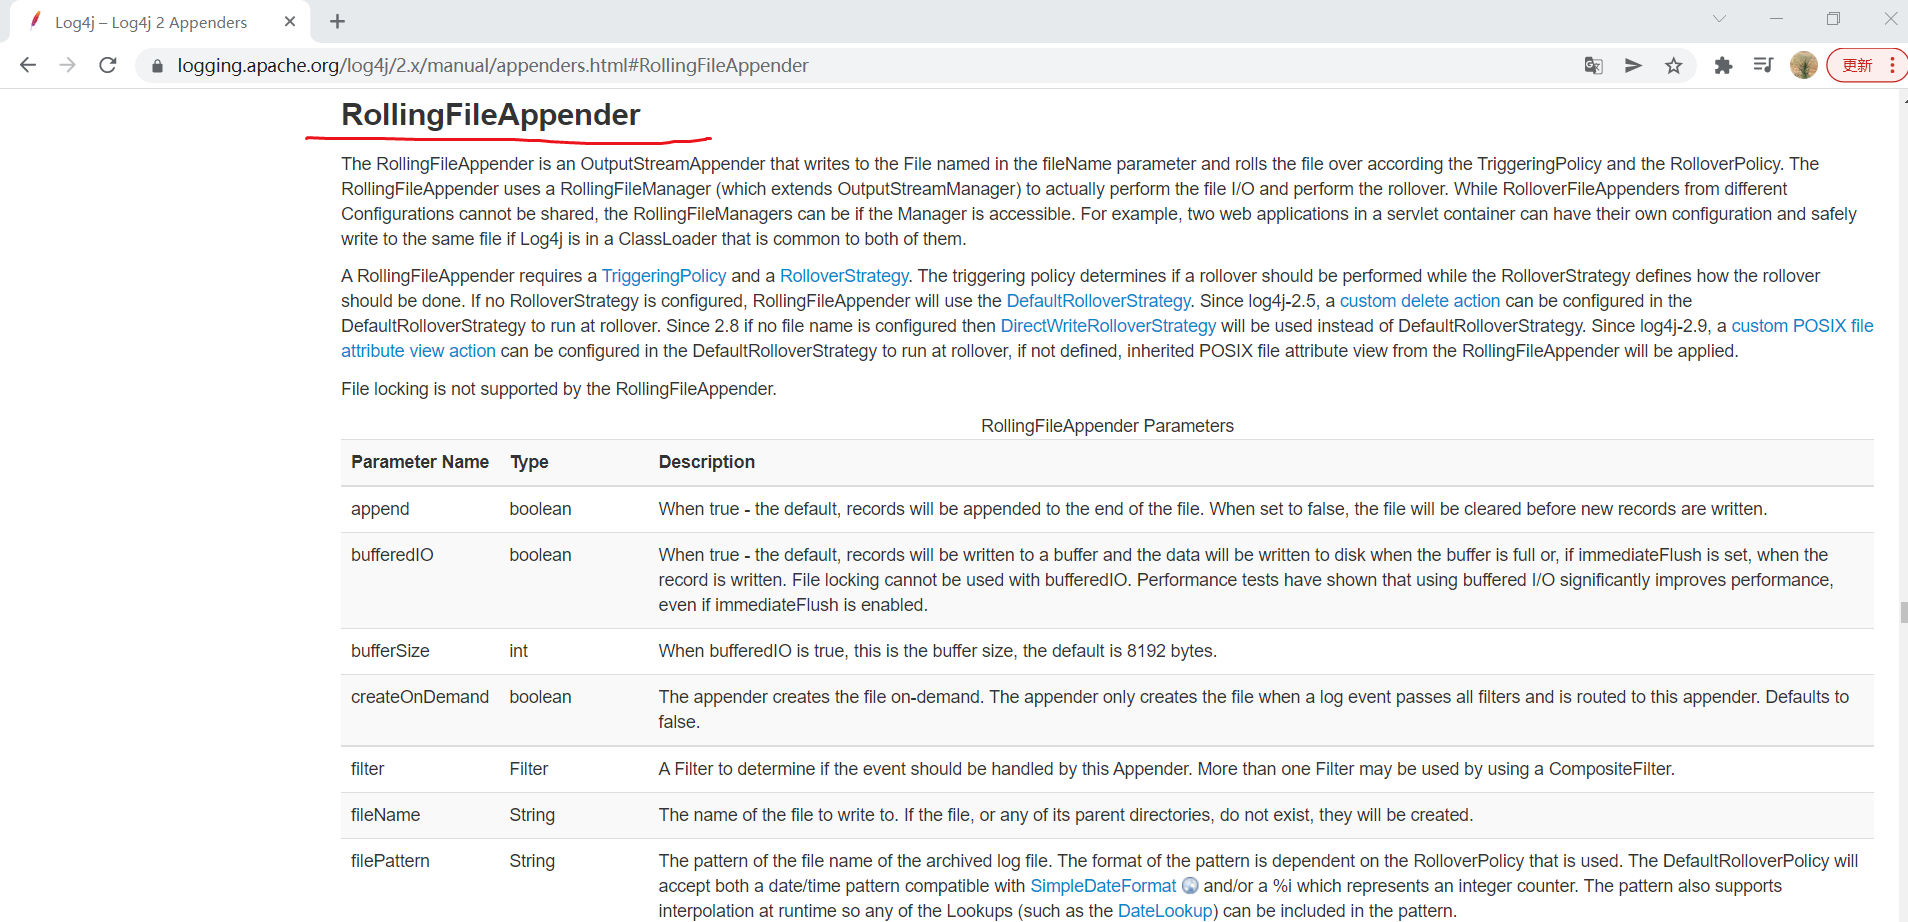Click the File locking is not supported sentence

tap(558, 389)
